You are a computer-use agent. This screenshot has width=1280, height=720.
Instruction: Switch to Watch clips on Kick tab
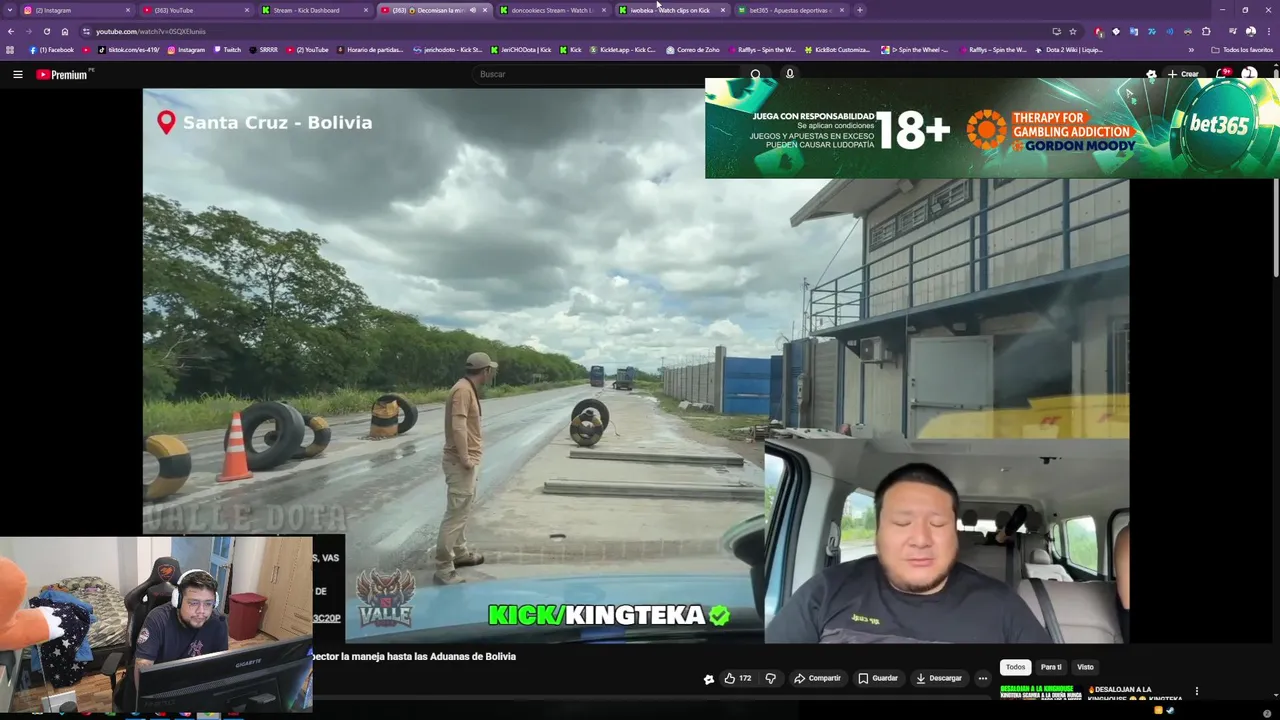click(x=671, y=10)
